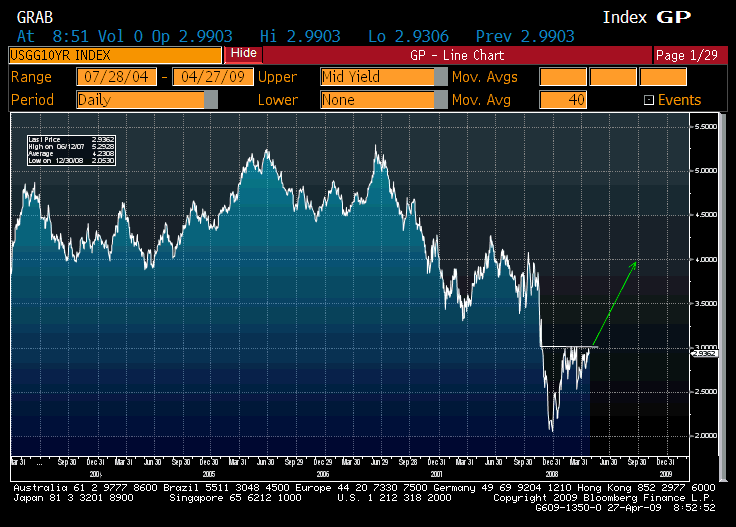
Task: Click the last price marker on the y-axis
Action: coord(706,352)
